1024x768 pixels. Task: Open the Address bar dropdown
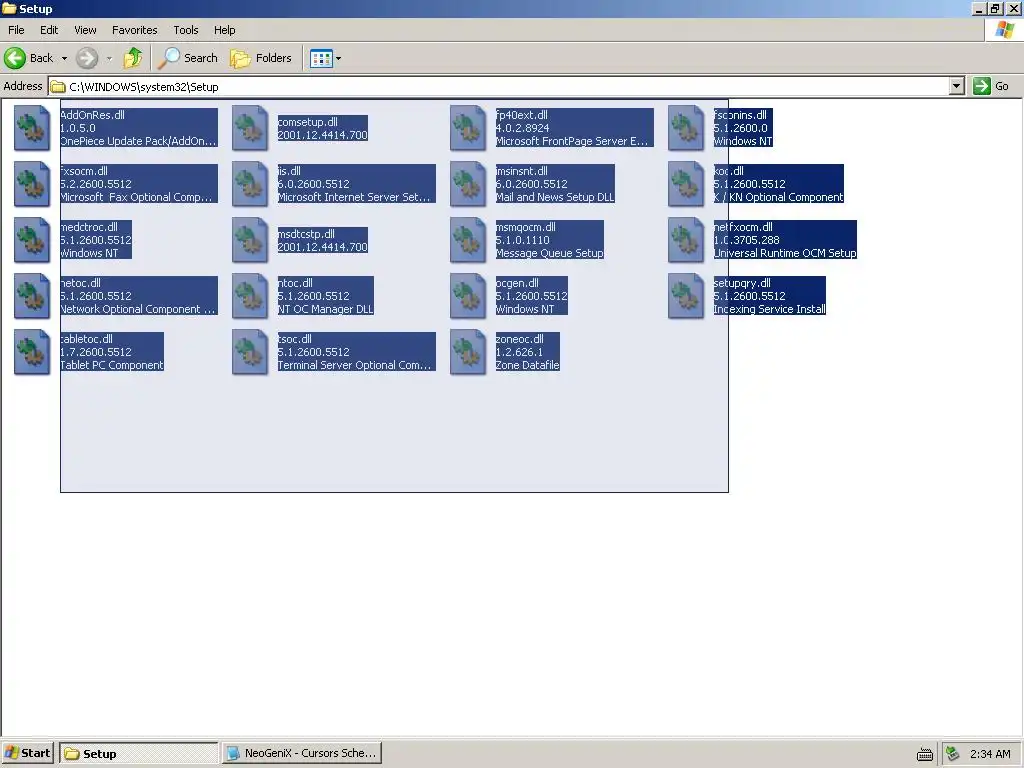957,86
